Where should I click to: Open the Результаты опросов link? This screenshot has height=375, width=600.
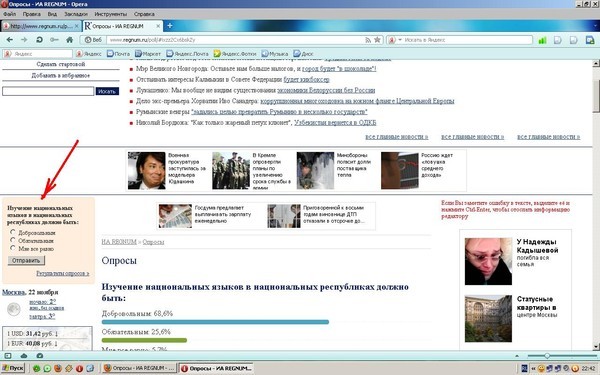point(63,273)
